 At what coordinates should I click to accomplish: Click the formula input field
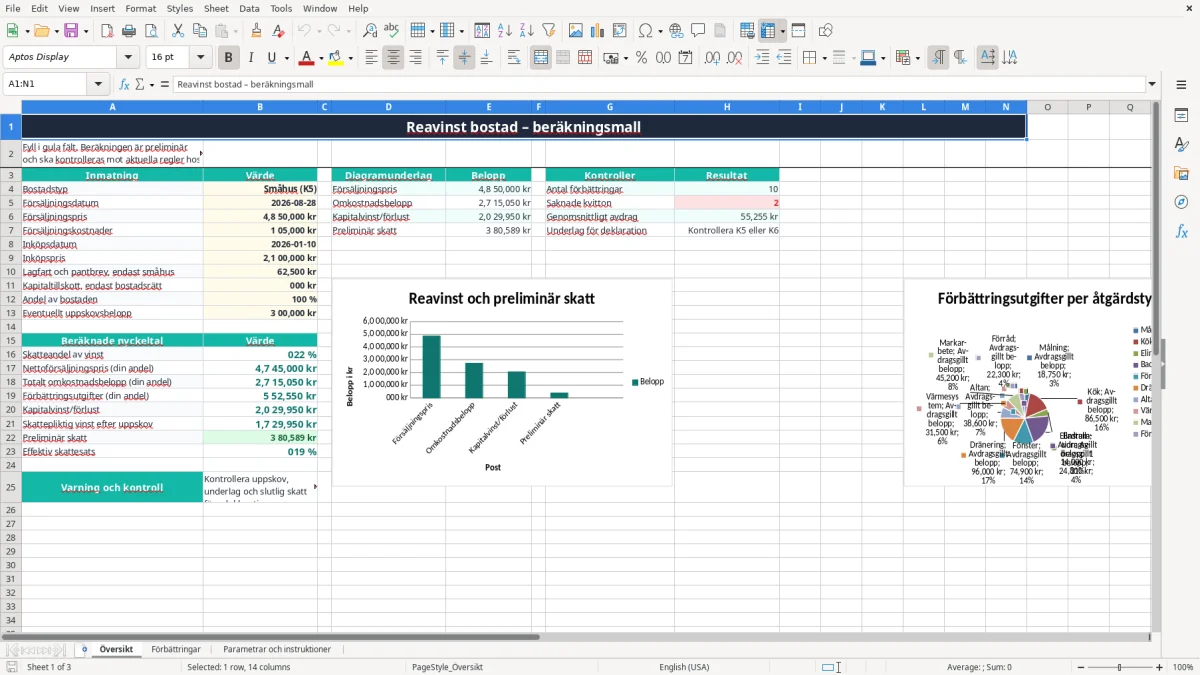pos(658,85)
